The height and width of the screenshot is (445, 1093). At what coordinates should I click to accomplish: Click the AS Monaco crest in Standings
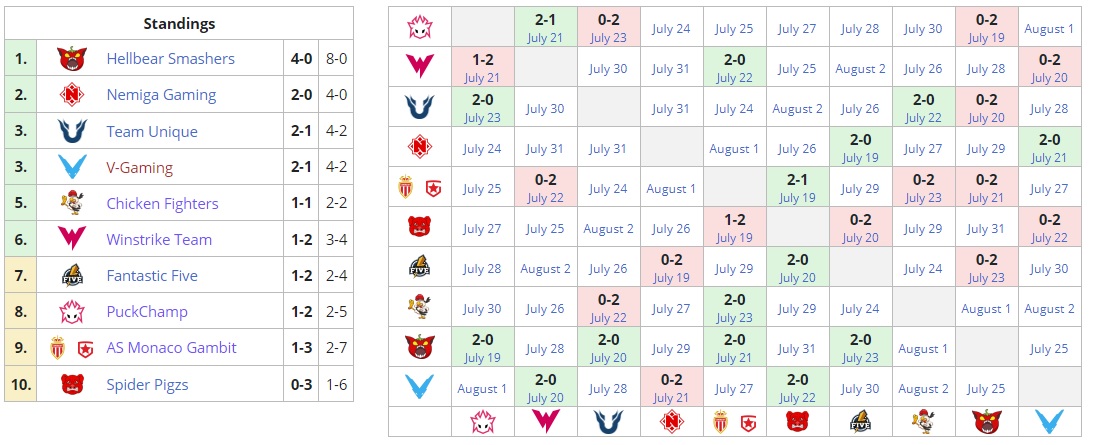[56, 348]
